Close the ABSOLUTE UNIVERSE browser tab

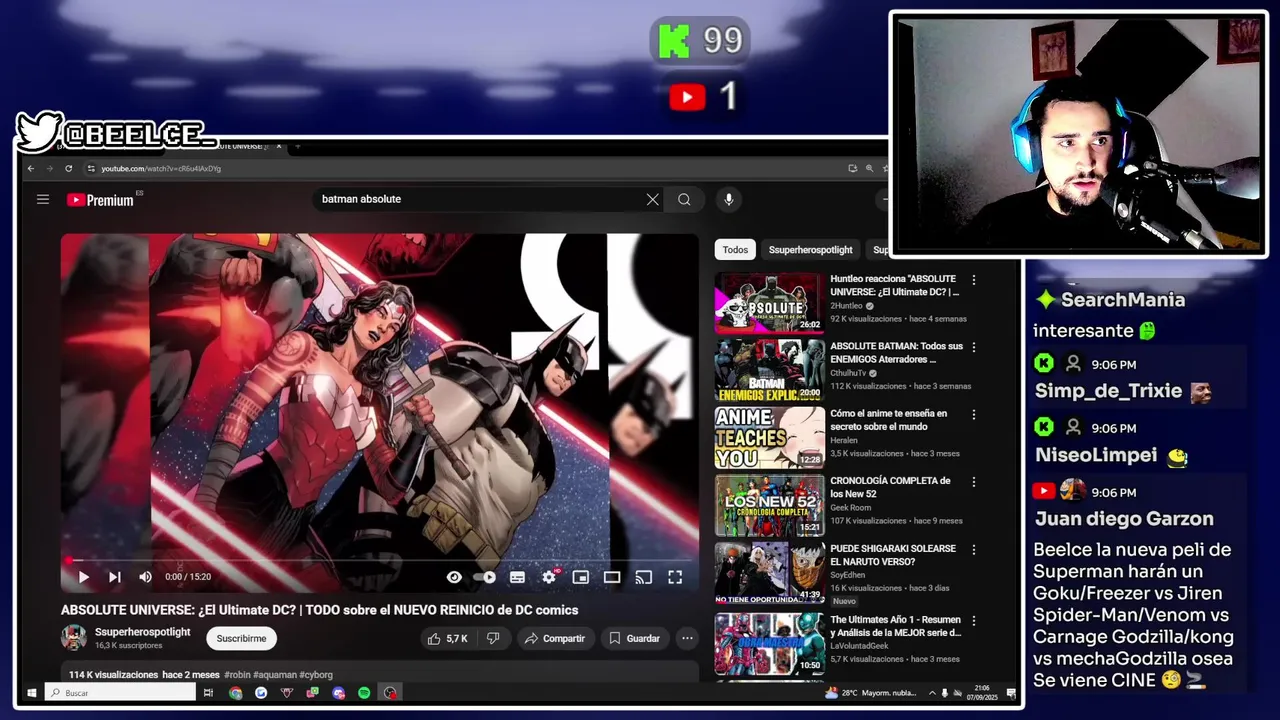coord(279,147)
